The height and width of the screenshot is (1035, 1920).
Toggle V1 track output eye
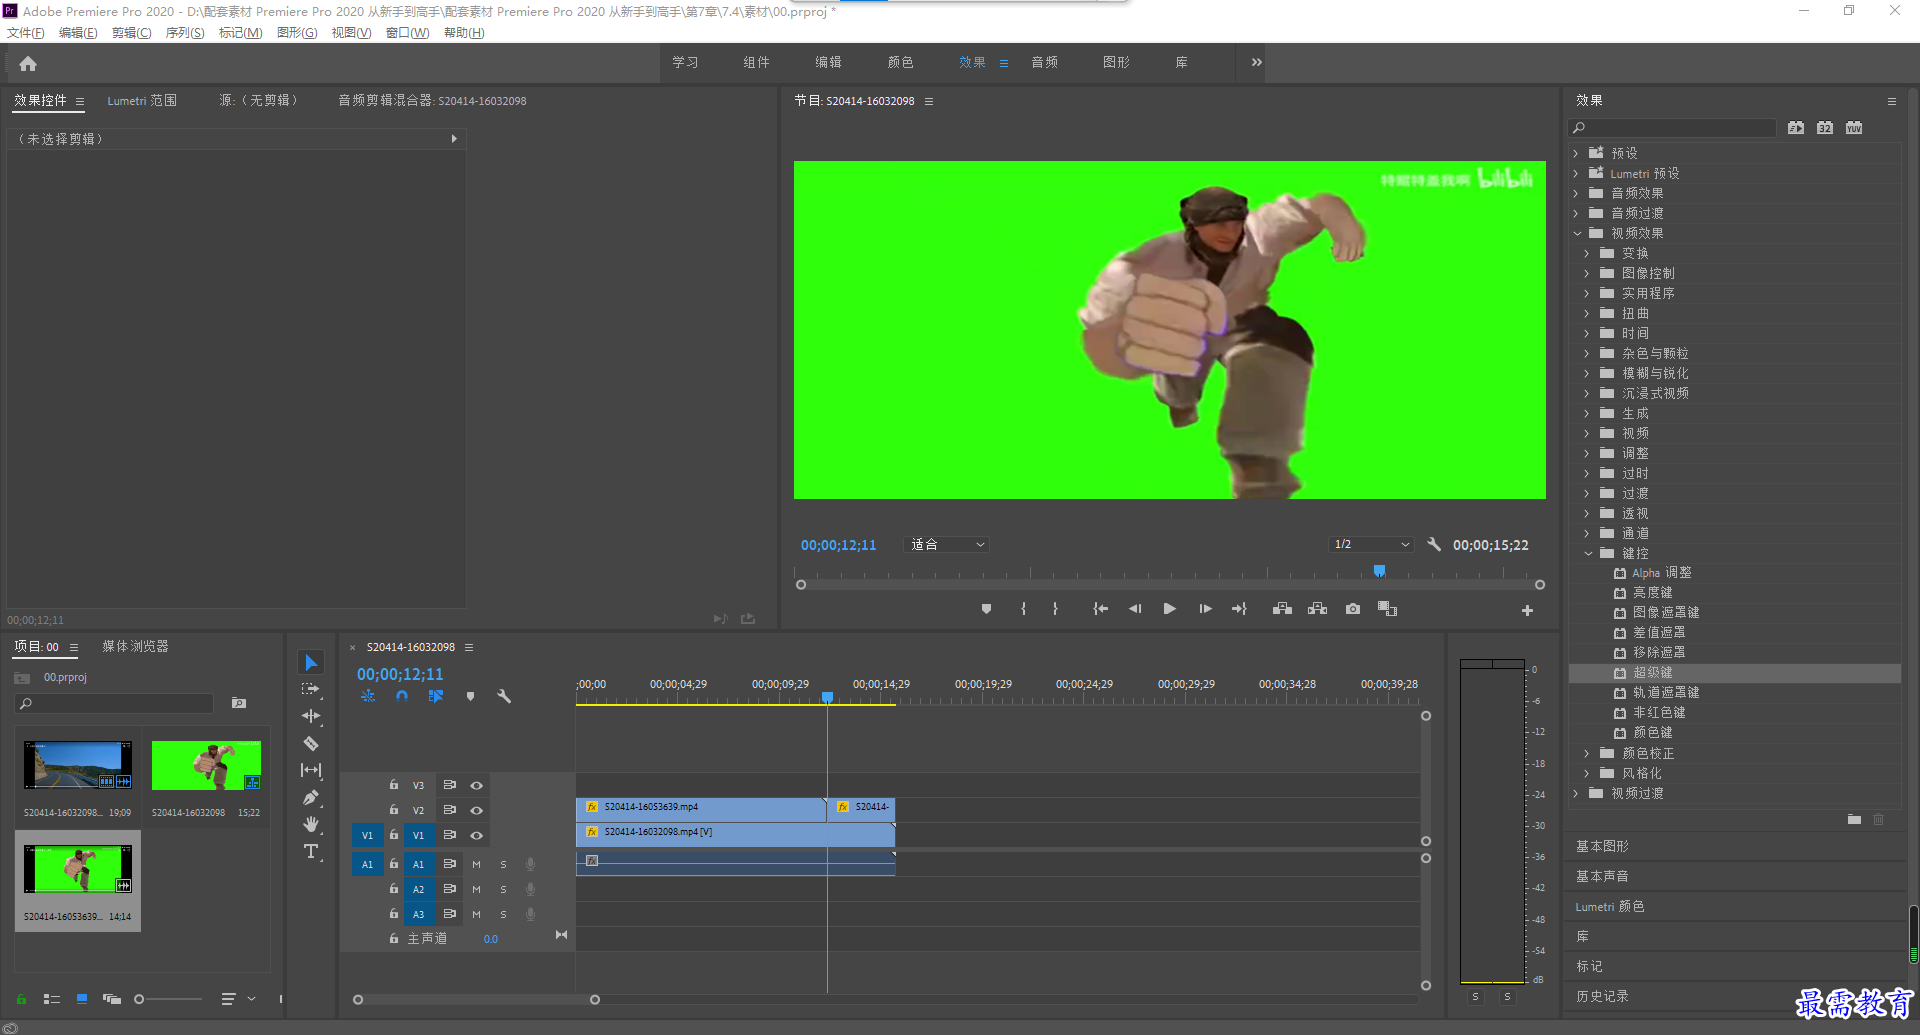(x=477, y=835)
